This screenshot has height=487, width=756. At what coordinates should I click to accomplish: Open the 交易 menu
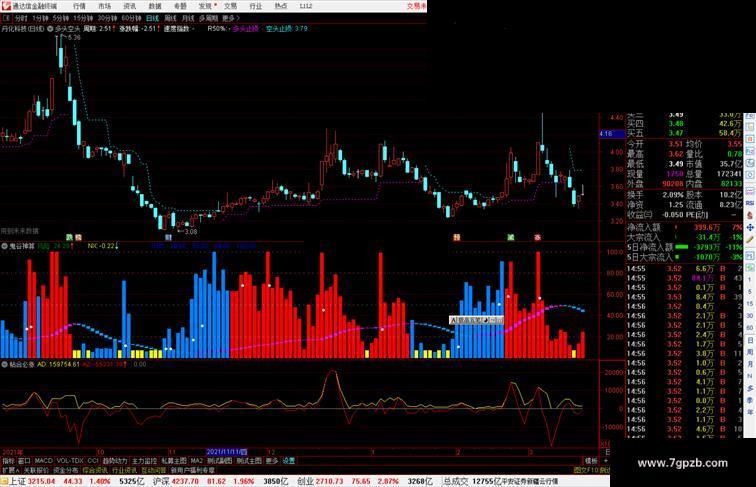tap(230, 6)
